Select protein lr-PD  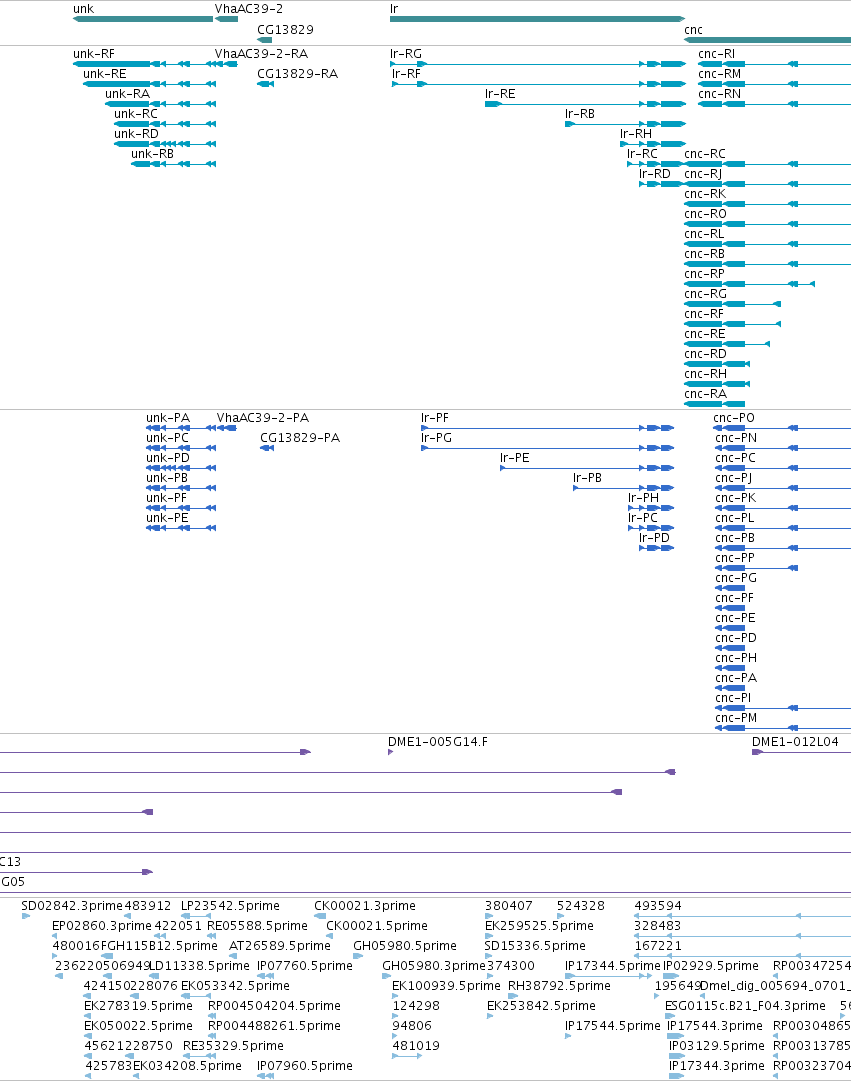point(657,548)
